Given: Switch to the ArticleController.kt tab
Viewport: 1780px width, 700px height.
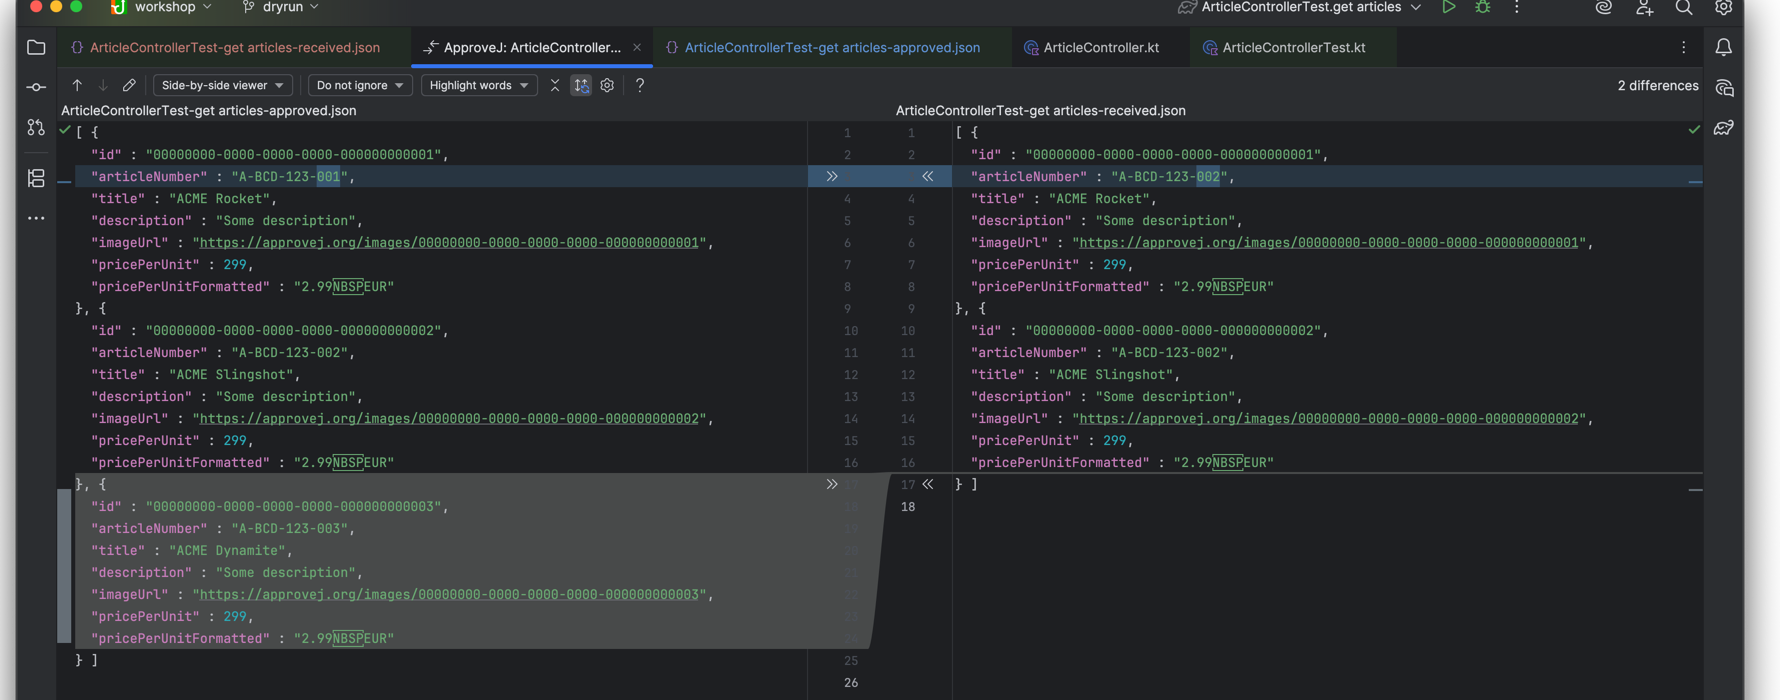Looking at the screenshot, I should (x=1100, y=48).
